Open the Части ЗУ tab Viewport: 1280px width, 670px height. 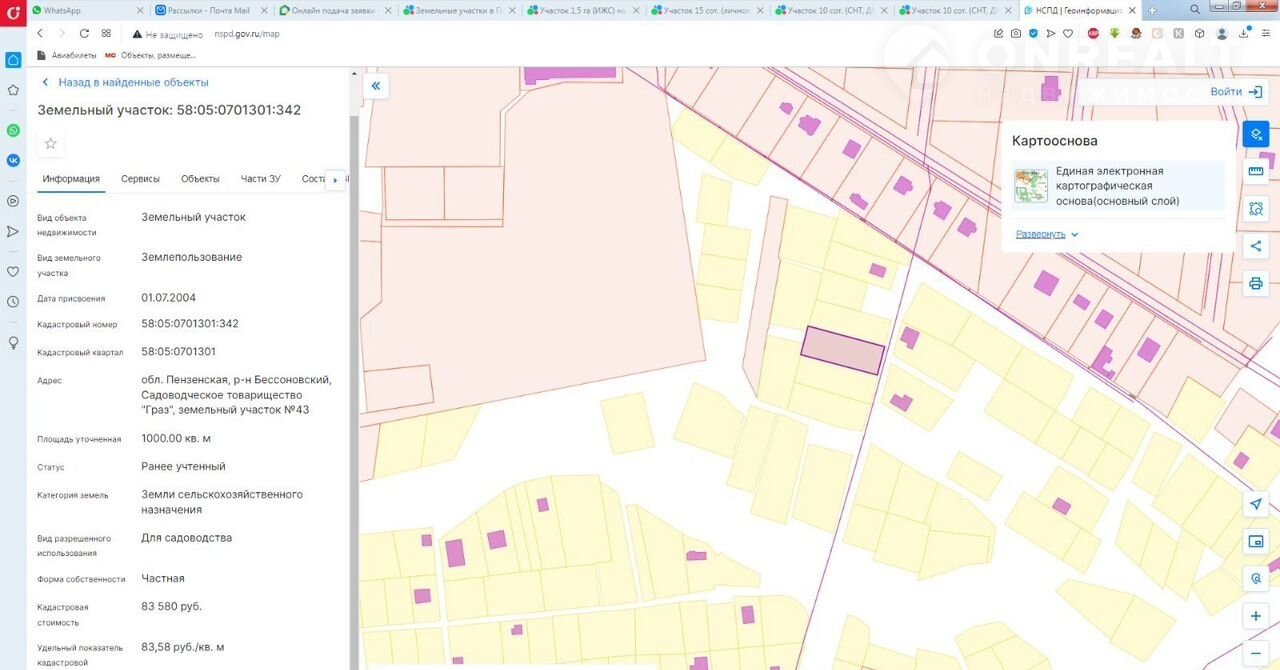click(x=260, y=179)
